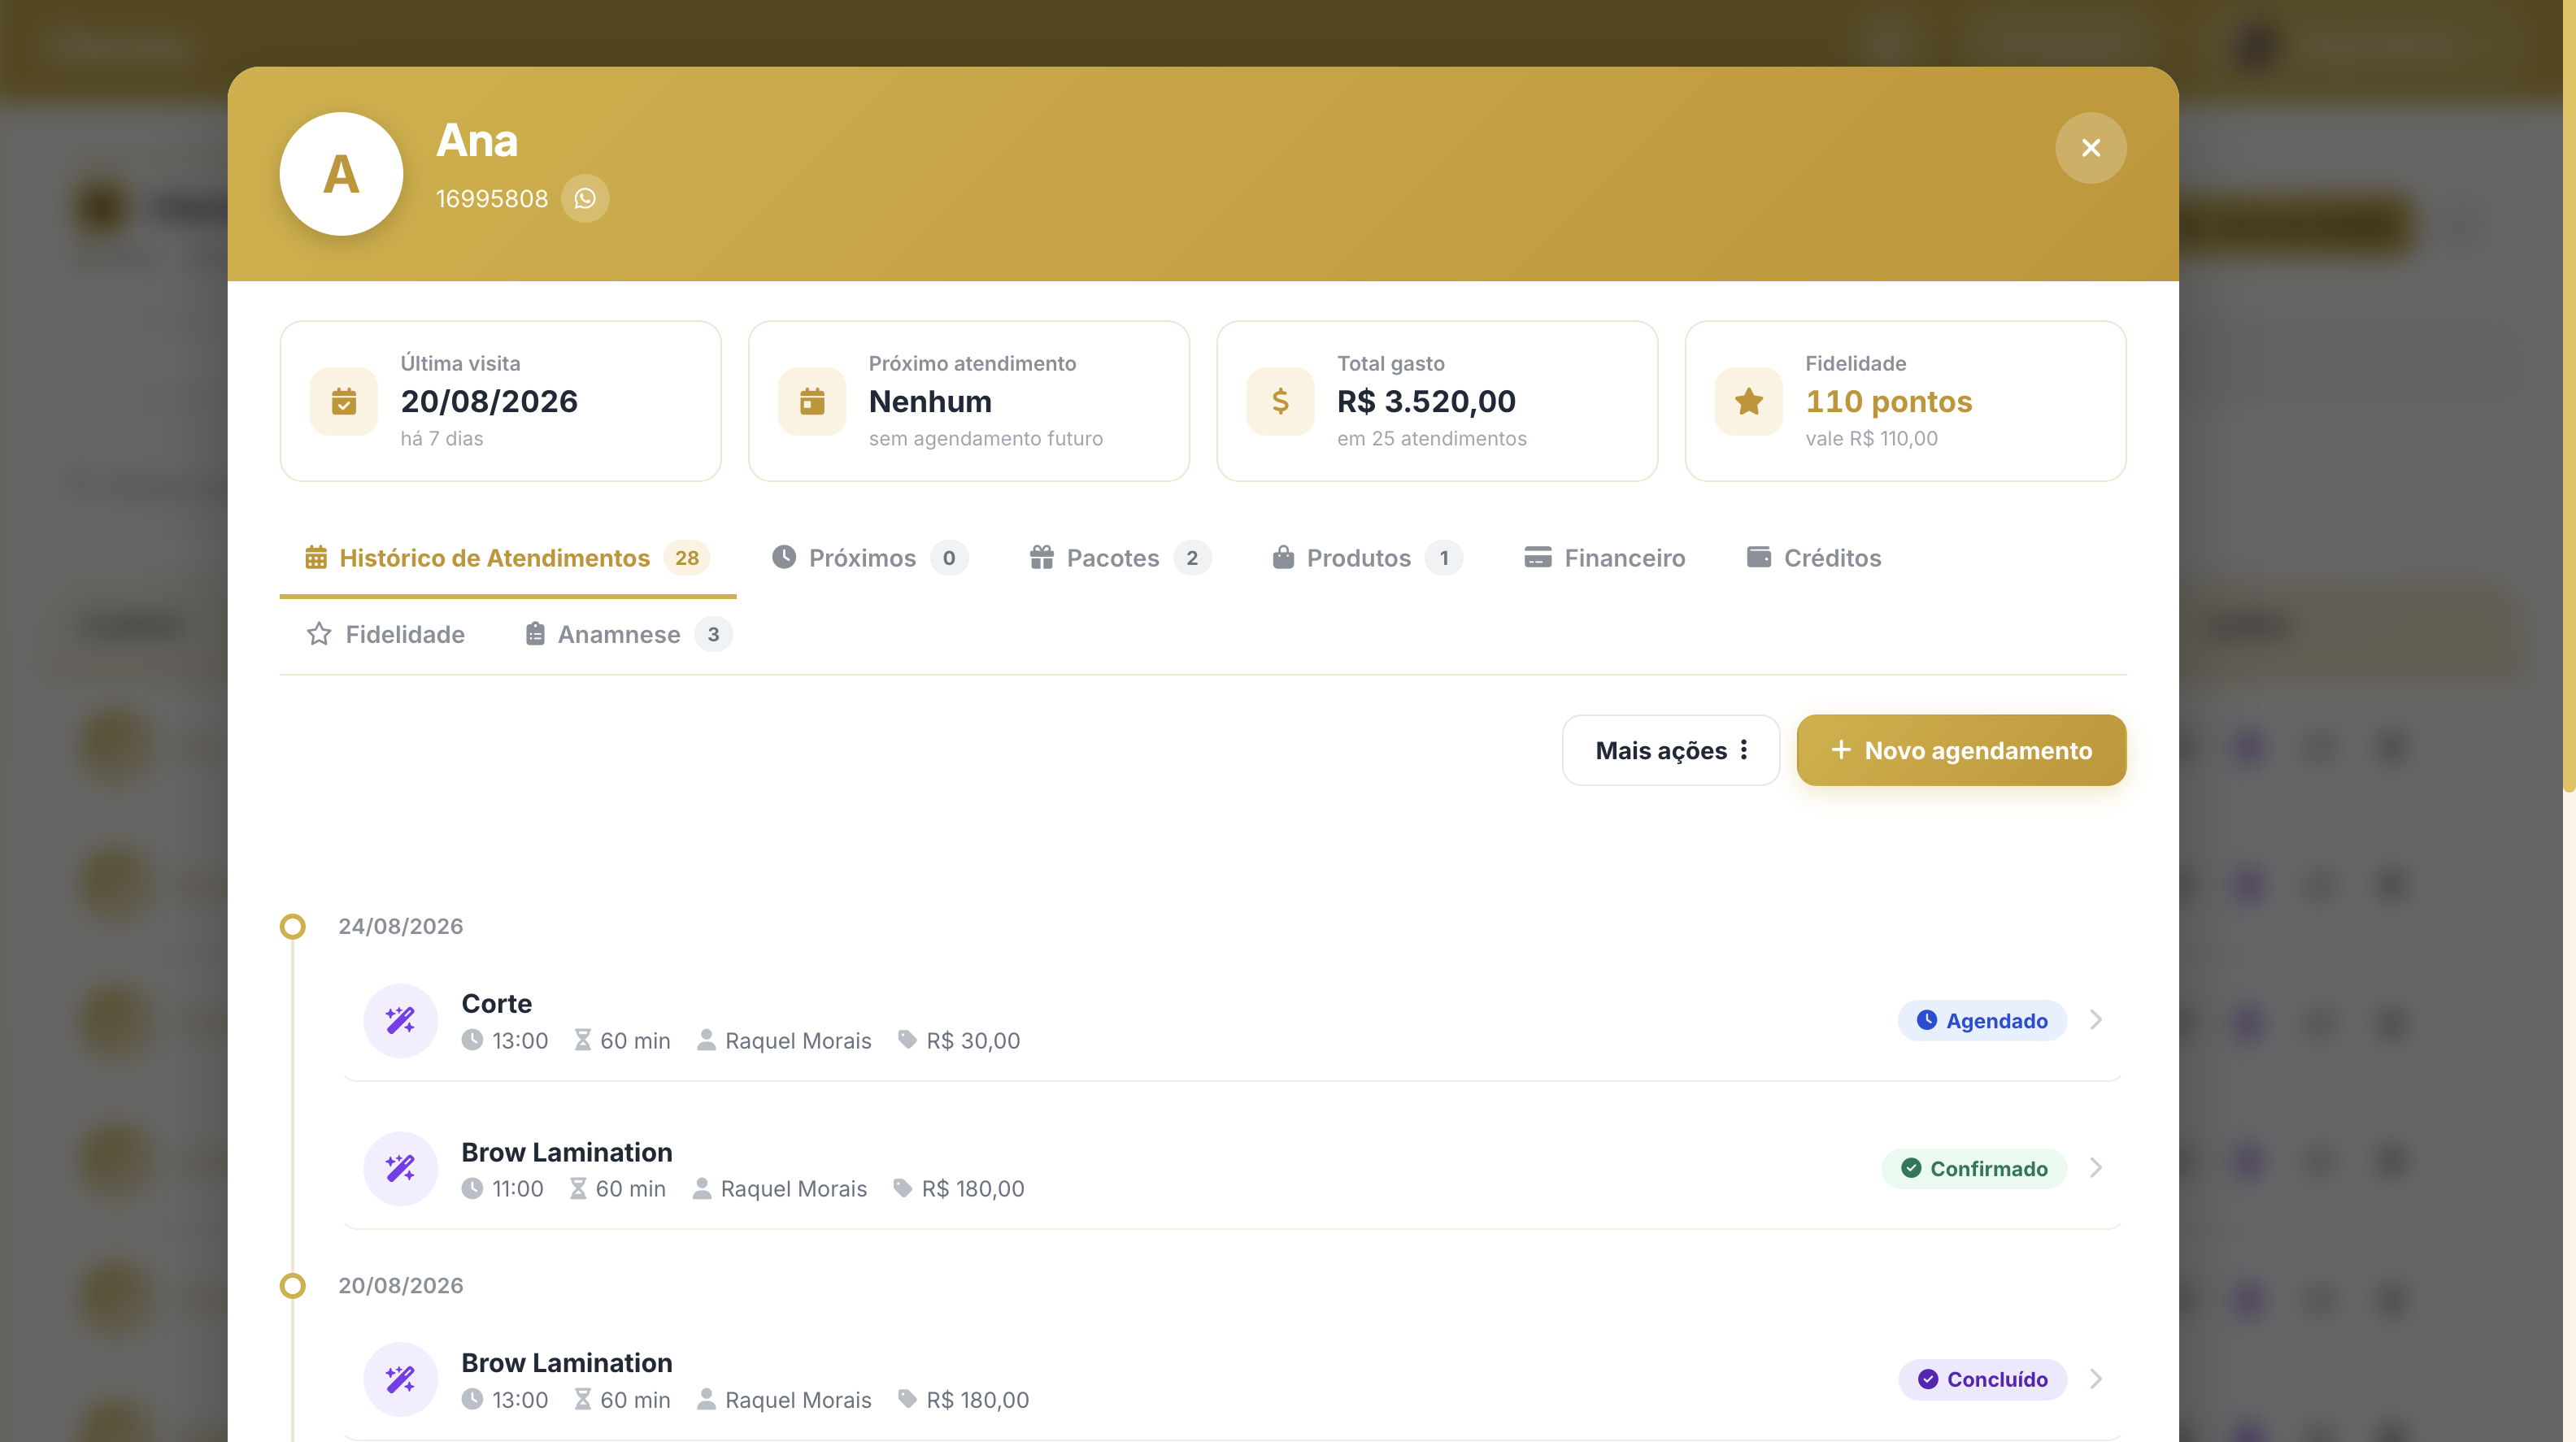
Task: Click wand icon of 11:00 Brow Lamination
Action: click(x=400, y=1168)
